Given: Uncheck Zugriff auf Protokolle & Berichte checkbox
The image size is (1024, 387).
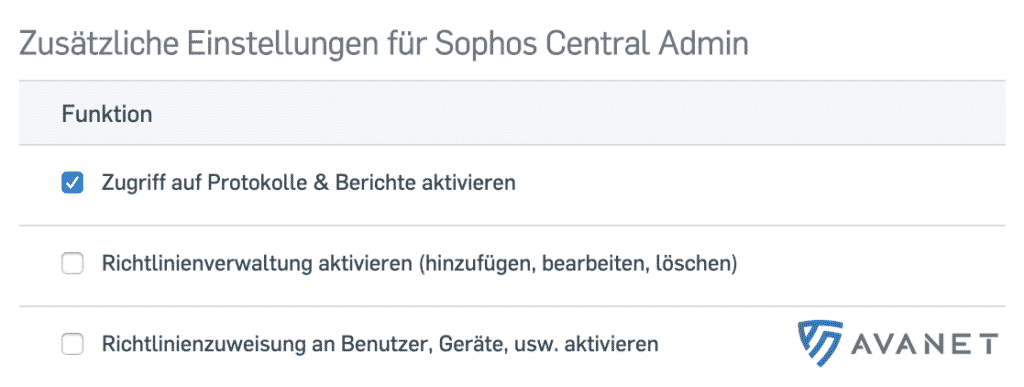Looking at the screenshot, I should click(72, 183).
